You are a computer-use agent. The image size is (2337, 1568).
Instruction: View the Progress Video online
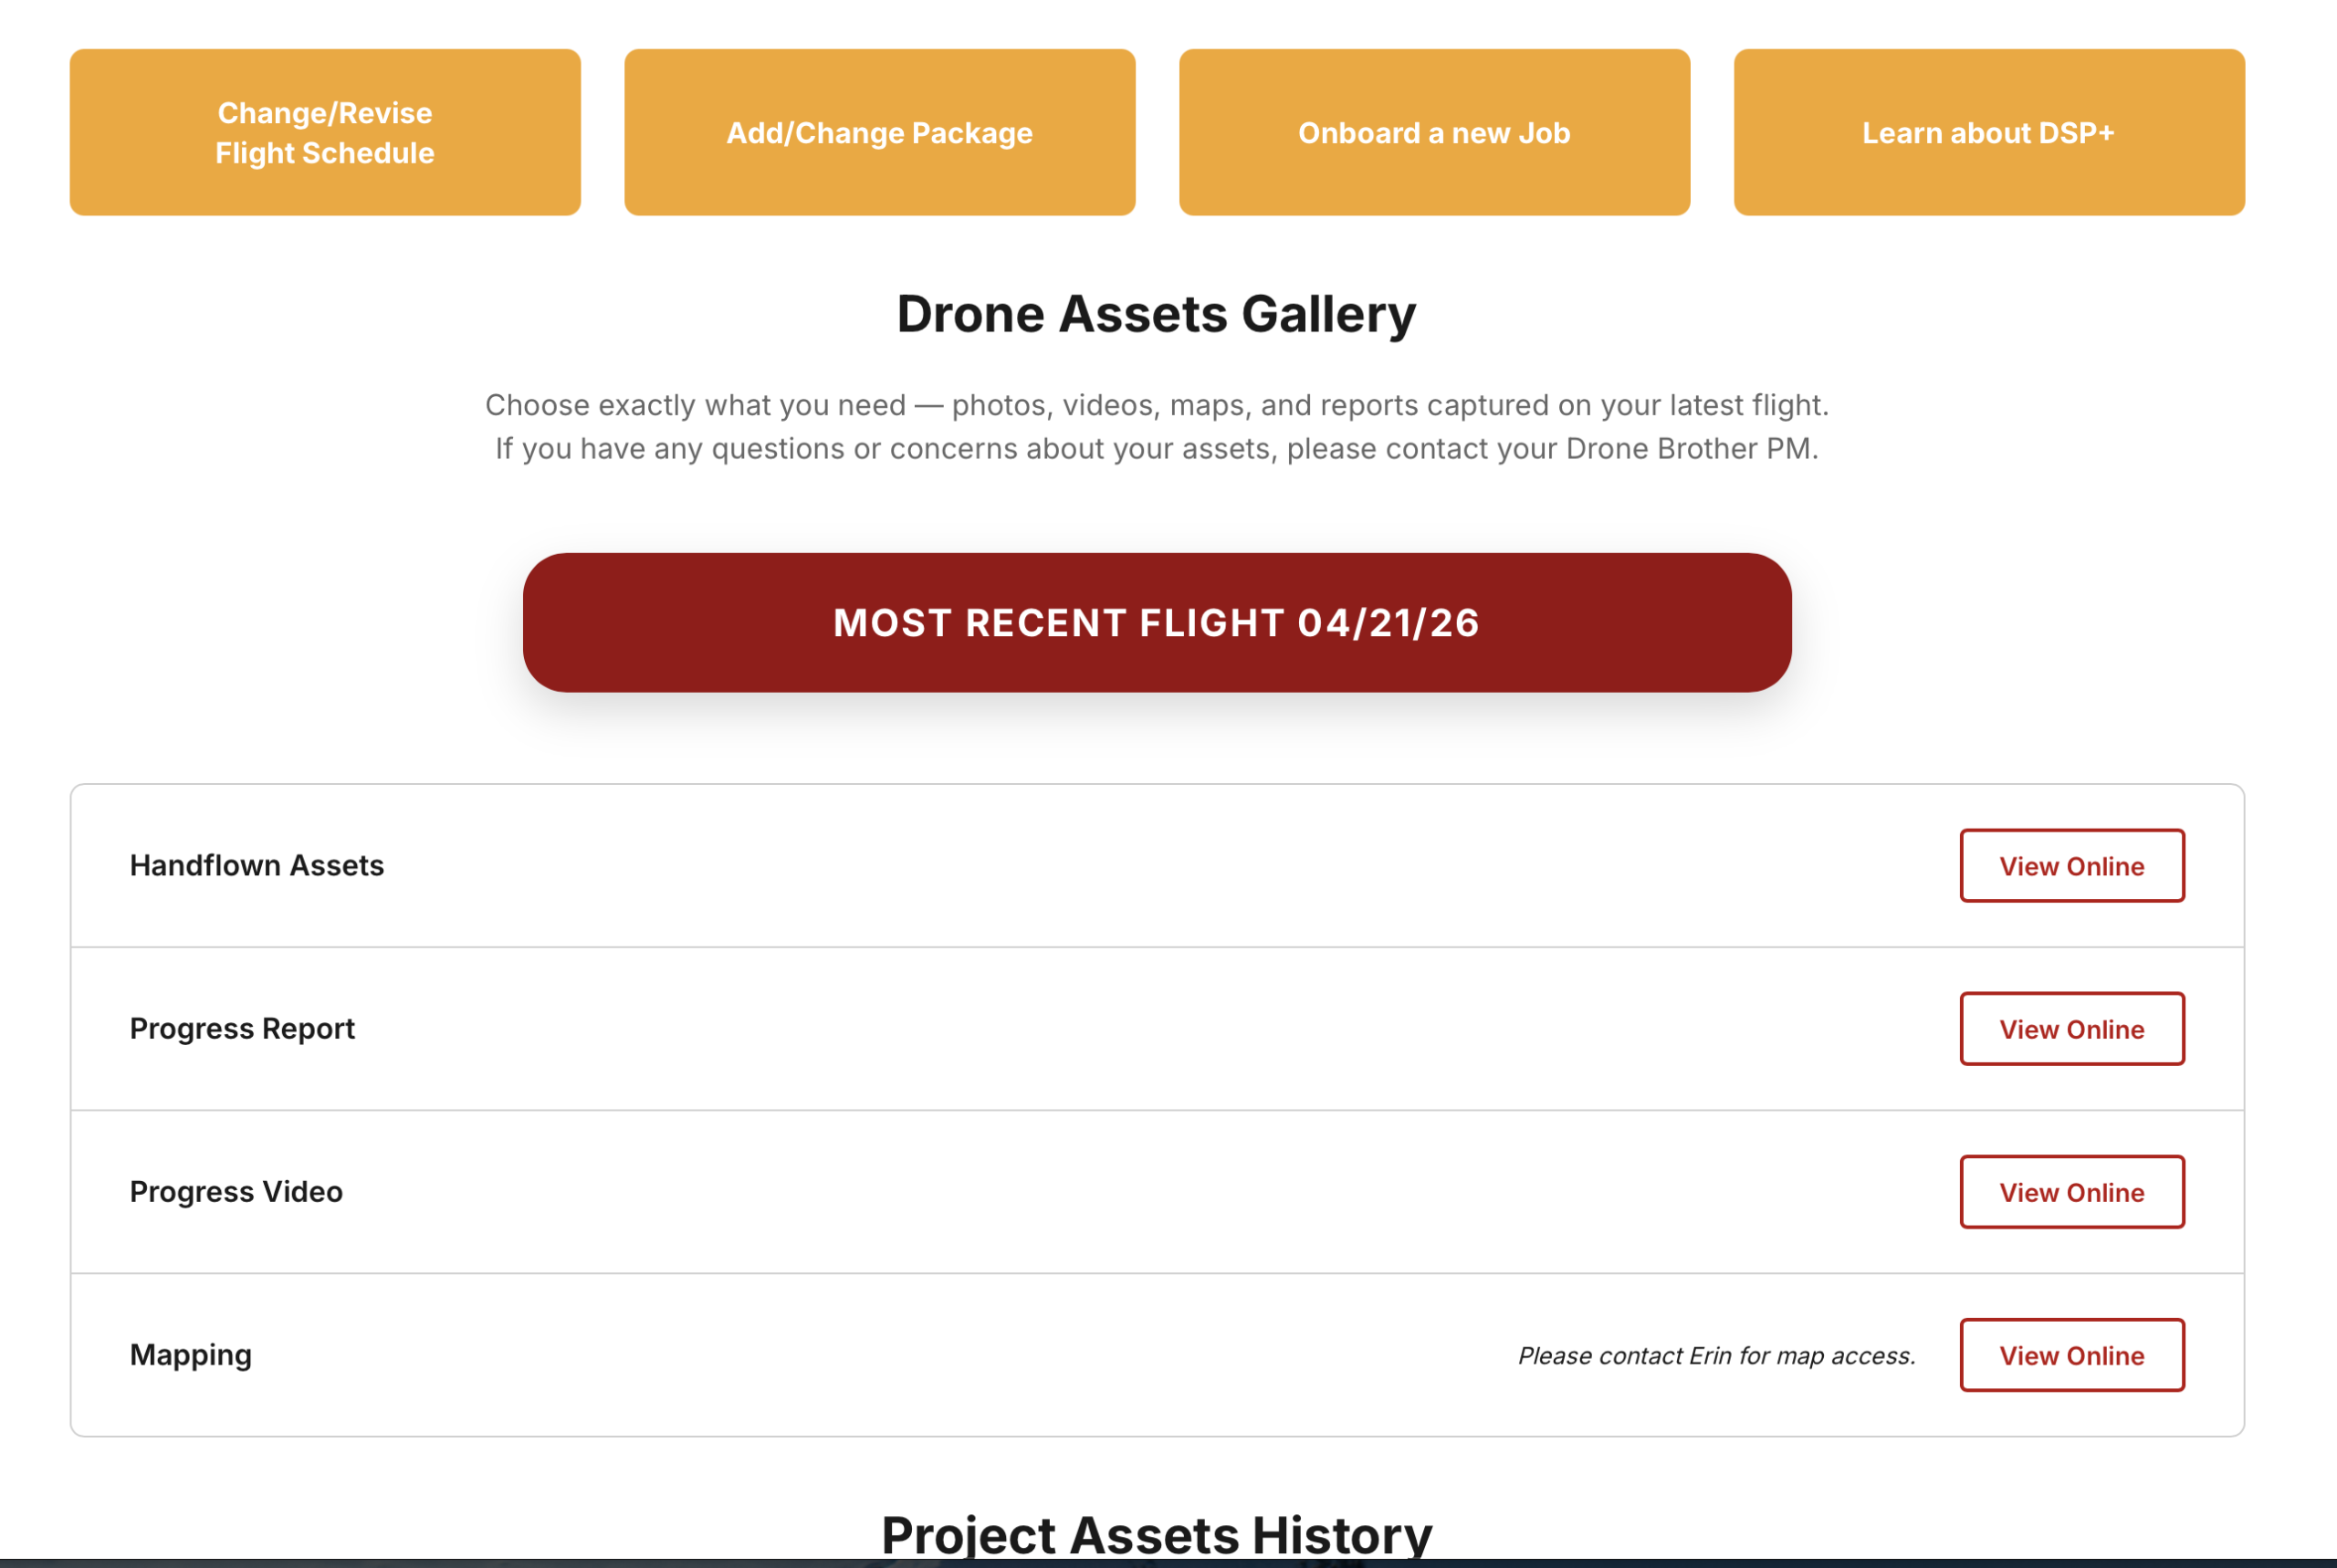2071,1191
